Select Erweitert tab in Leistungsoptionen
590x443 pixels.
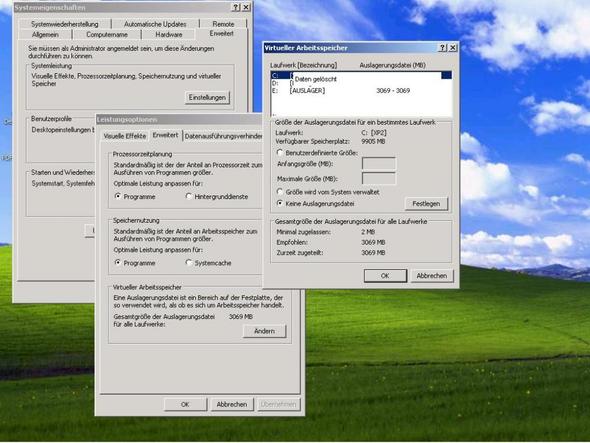pyautogui.click(x=165, y=135)
